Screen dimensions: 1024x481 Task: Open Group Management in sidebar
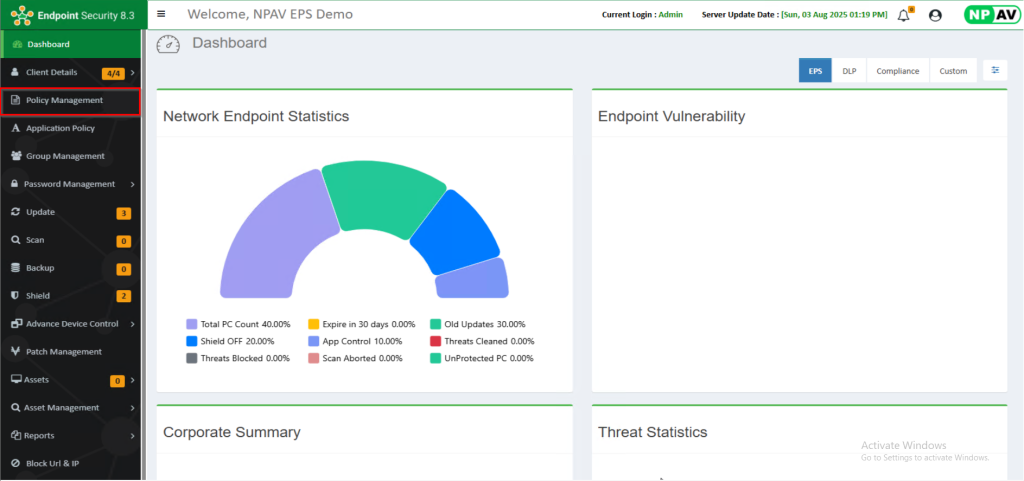[65, 156]
